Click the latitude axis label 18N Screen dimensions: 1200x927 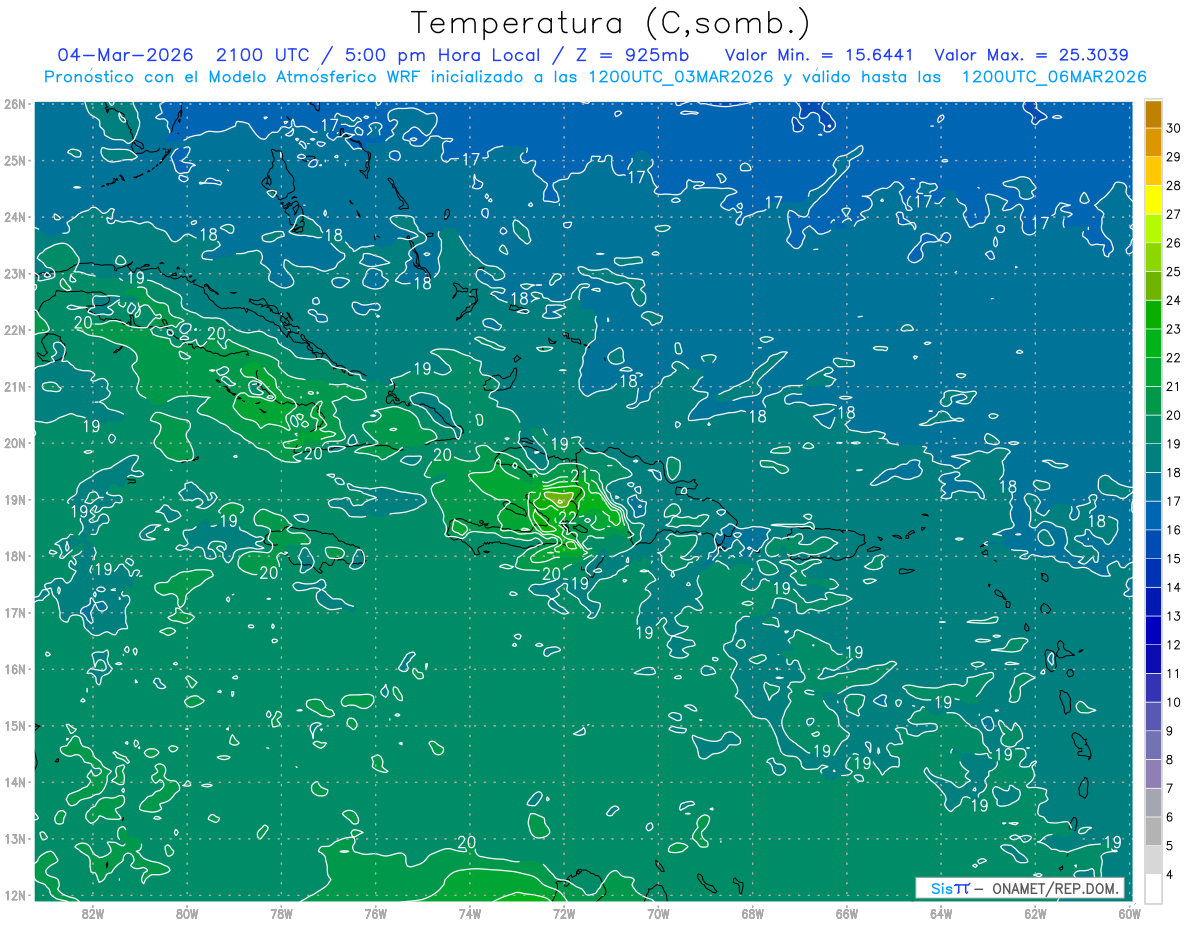16,556
